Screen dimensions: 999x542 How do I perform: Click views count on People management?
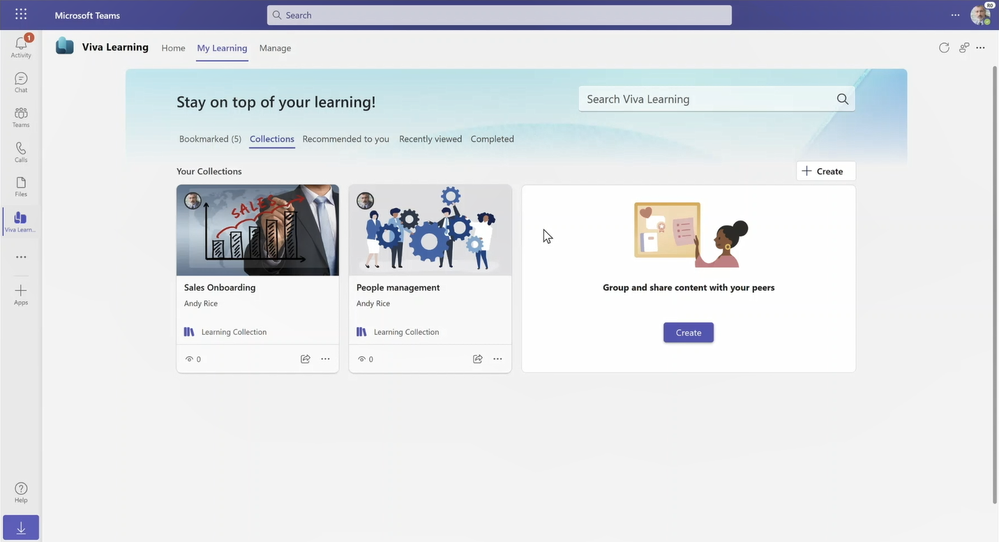366,359
